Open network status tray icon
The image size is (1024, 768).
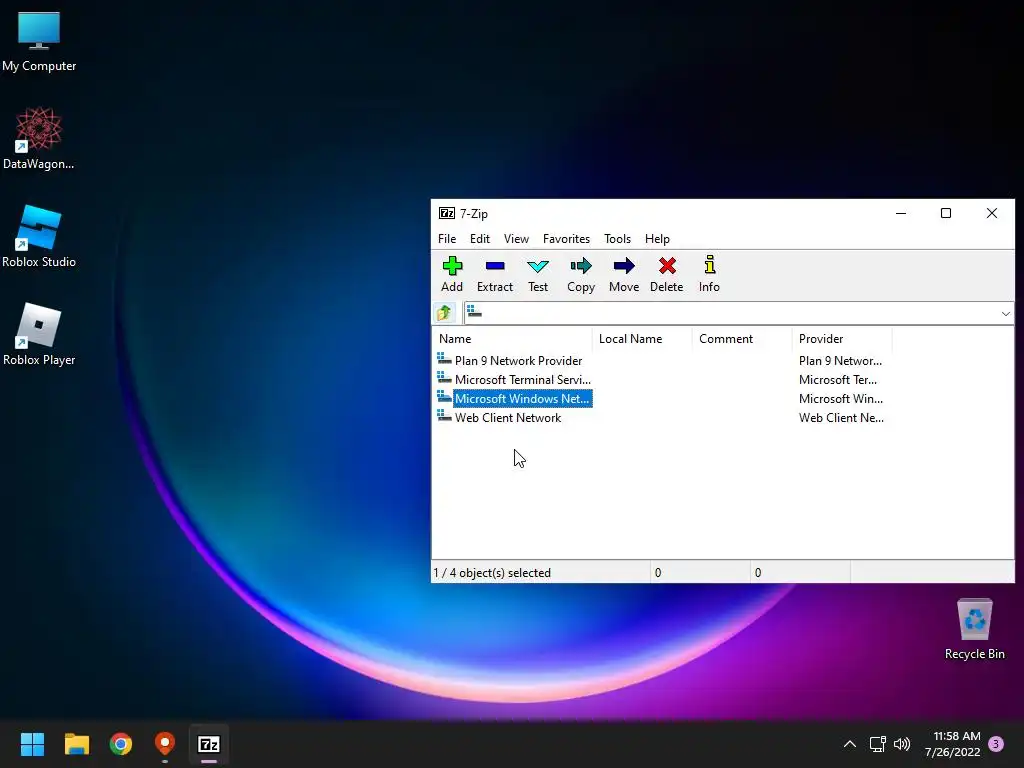[x=877, y=744]
